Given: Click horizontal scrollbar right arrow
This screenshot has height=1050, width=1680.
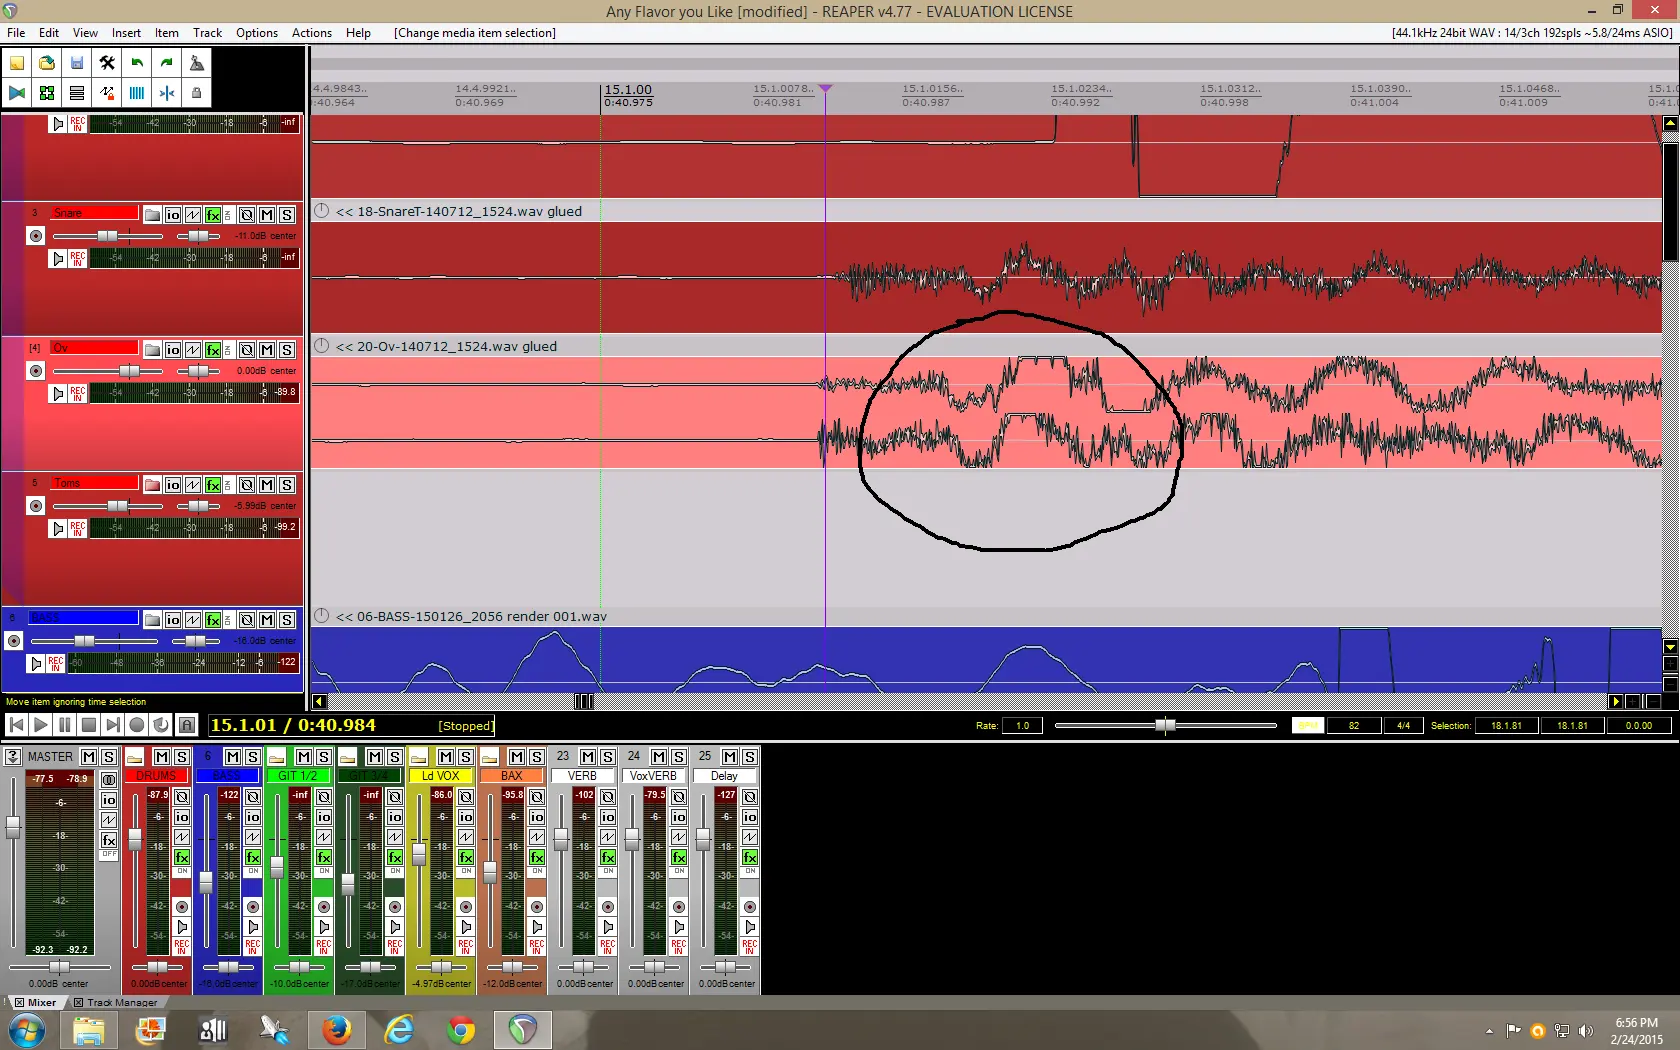Looking at the screenshot, I should 1616,702.
